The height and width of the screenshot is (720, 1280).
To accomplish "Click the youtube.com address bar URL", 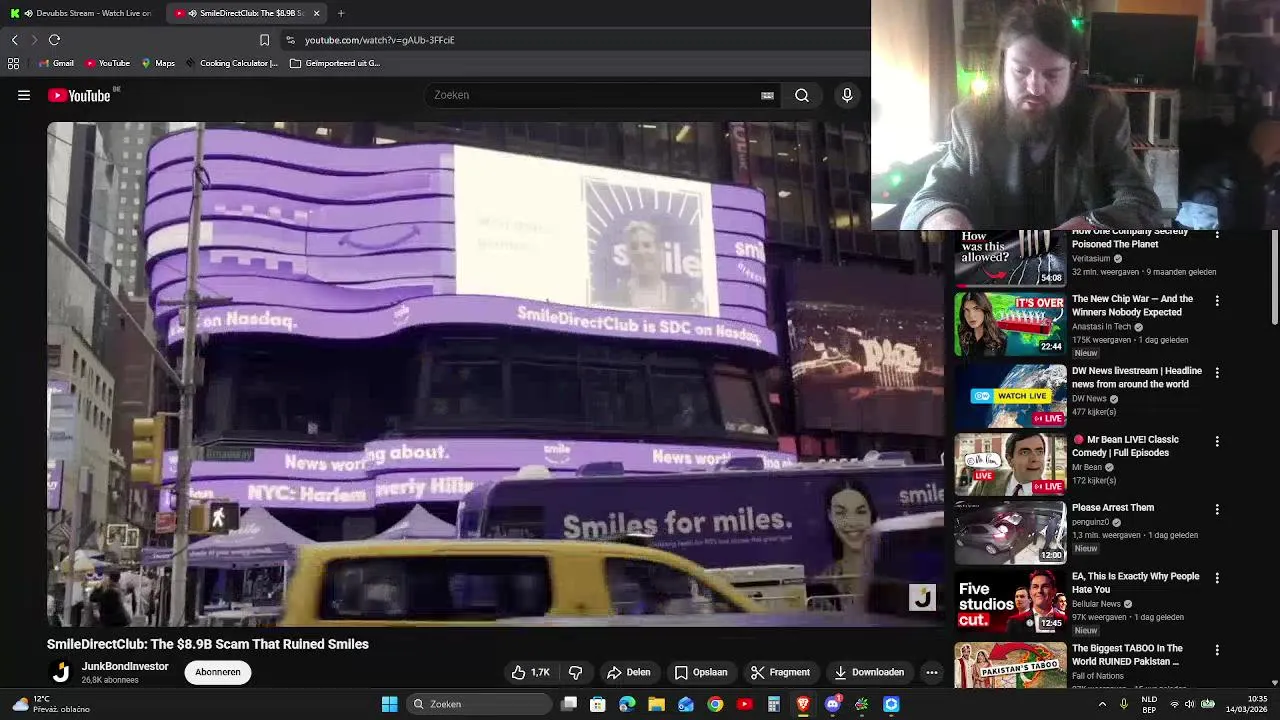I will 379,40.
